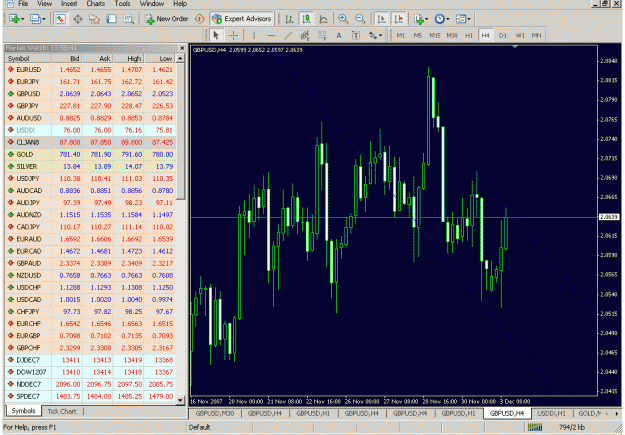Open the USDIX,H1 chart tab
625x435 pixels.
[552, 413]
